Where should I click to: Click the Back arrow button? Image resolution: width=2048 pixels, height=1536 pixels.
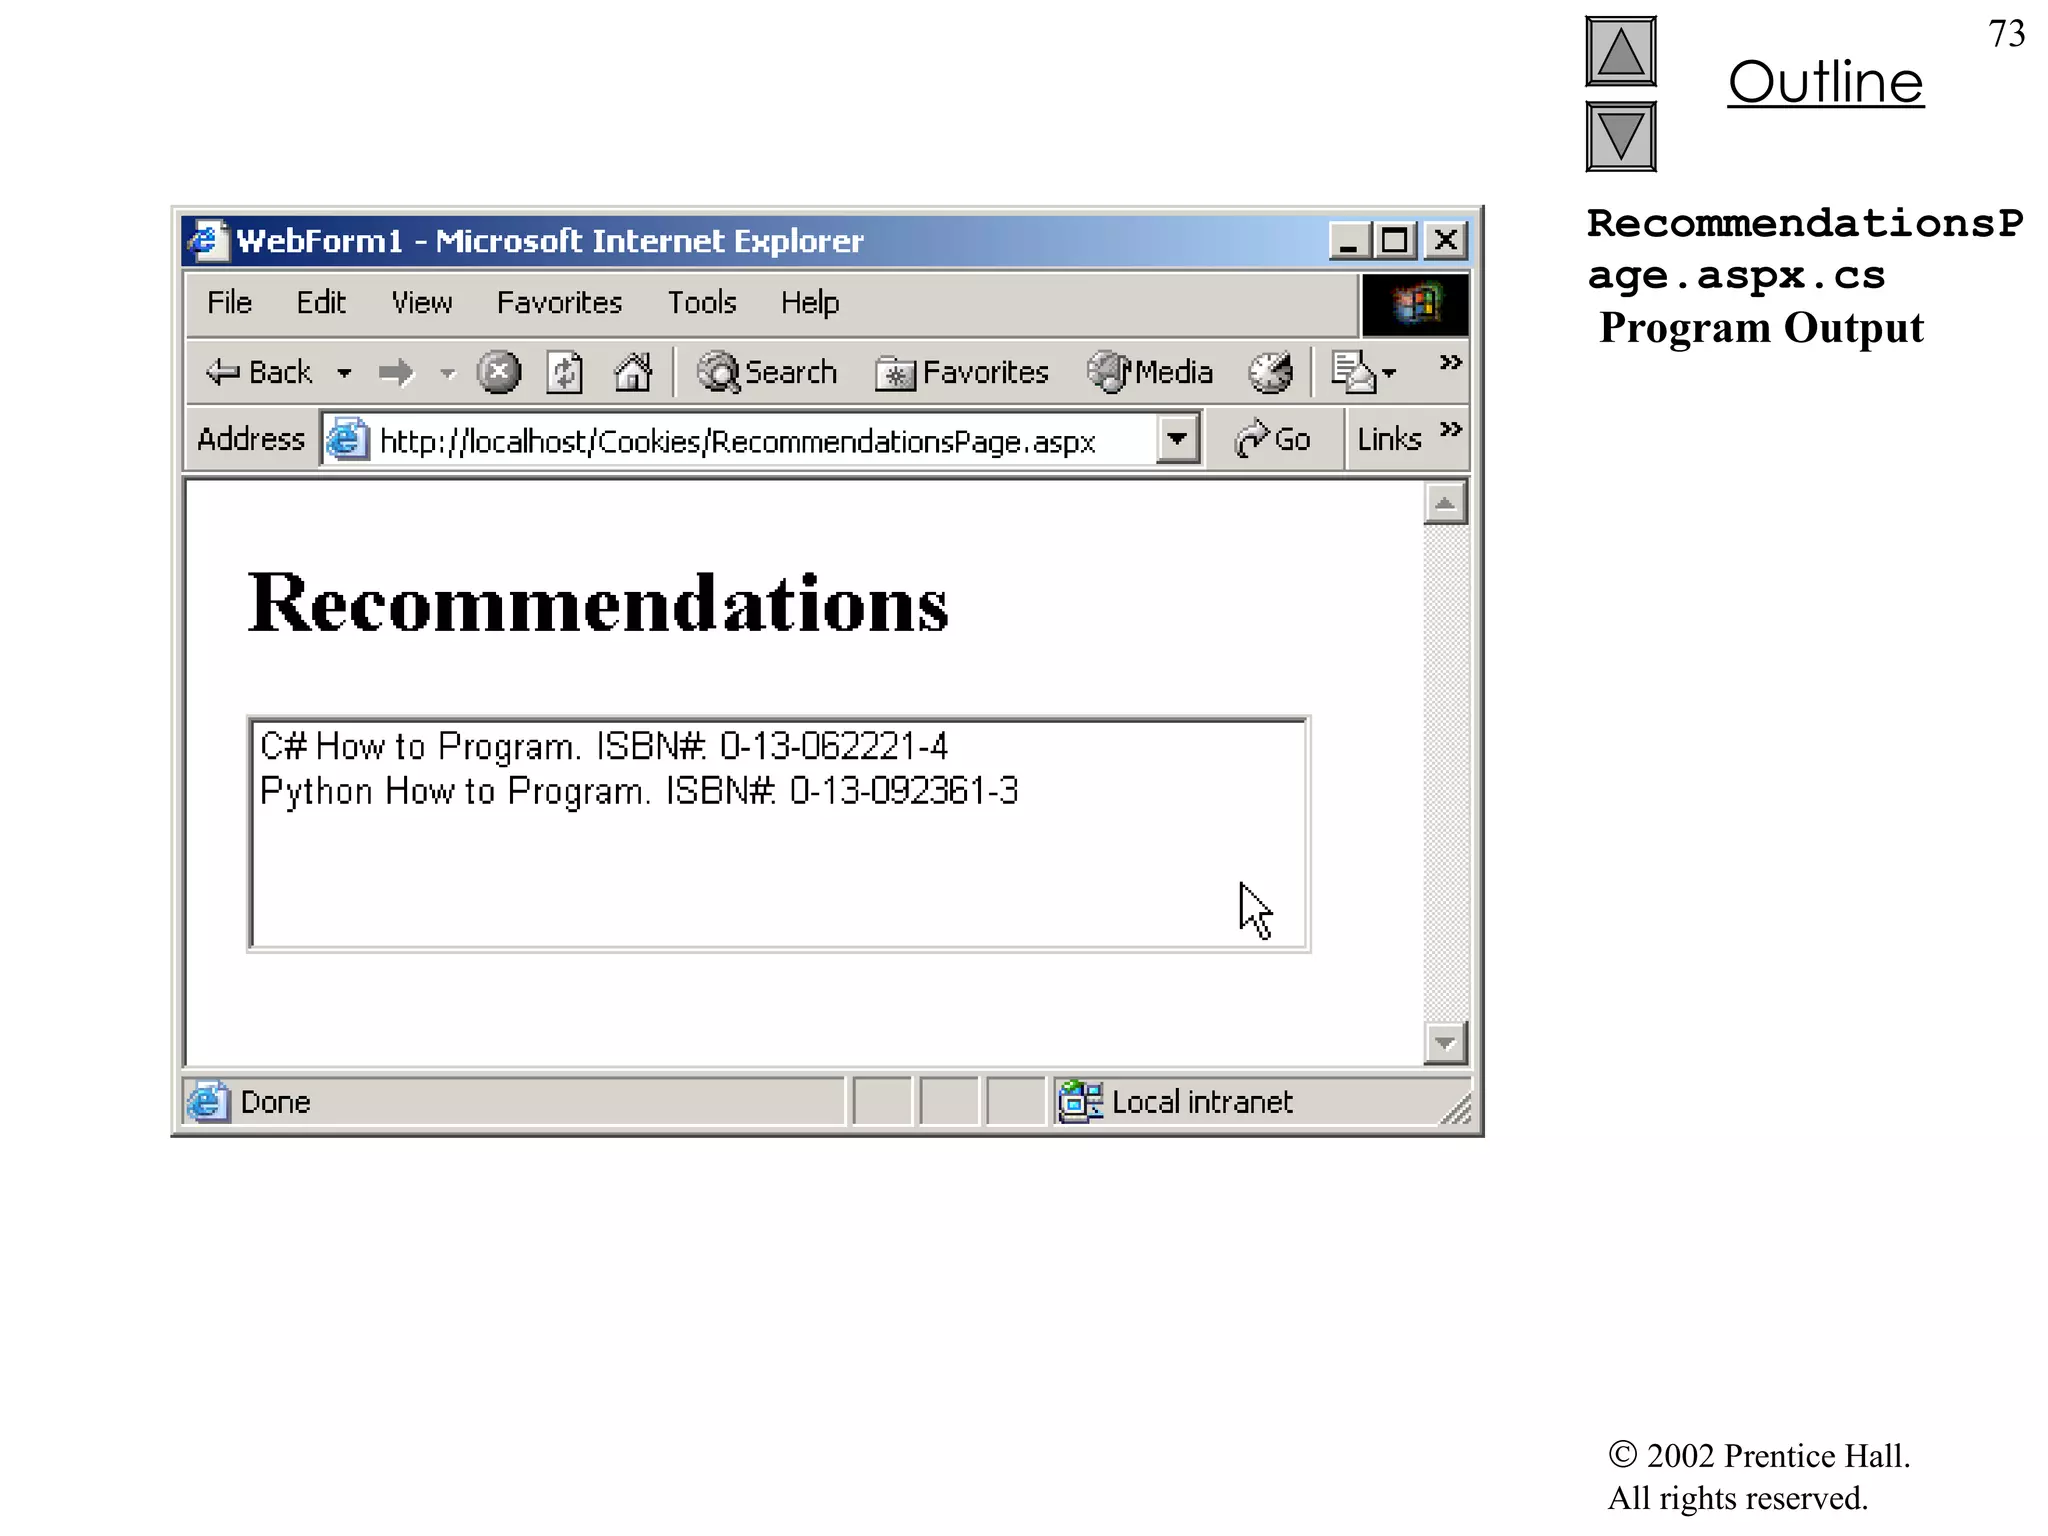point(259,373)
